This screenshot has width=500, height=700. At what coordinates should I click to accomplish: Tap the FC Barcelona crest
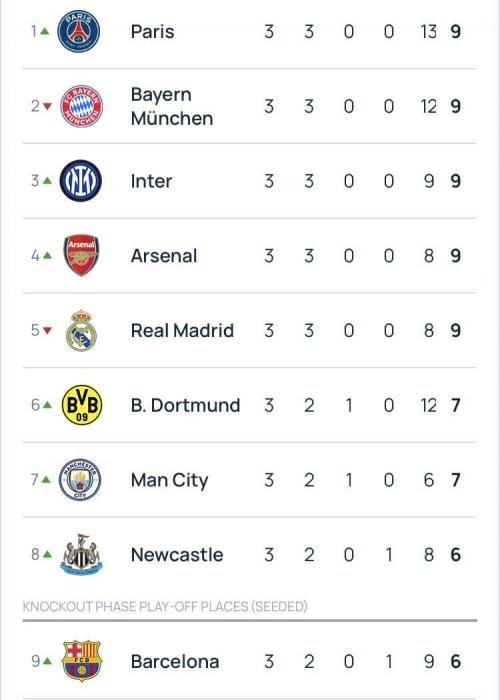[x=82, y=661]
